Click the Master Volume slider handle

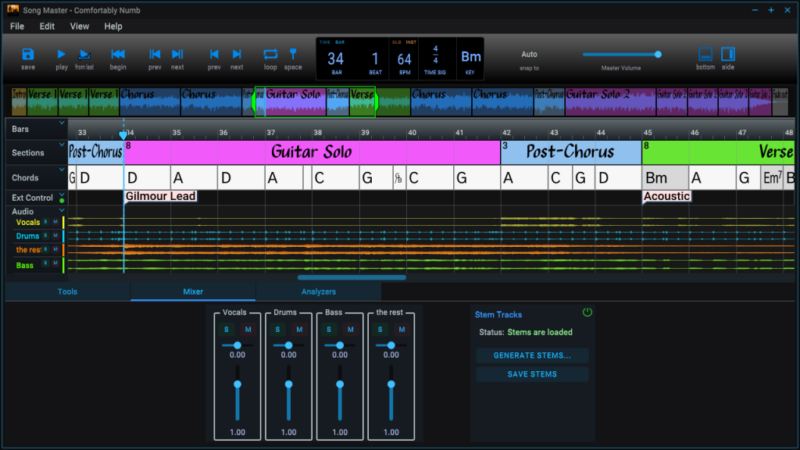(x=658, y=54)
